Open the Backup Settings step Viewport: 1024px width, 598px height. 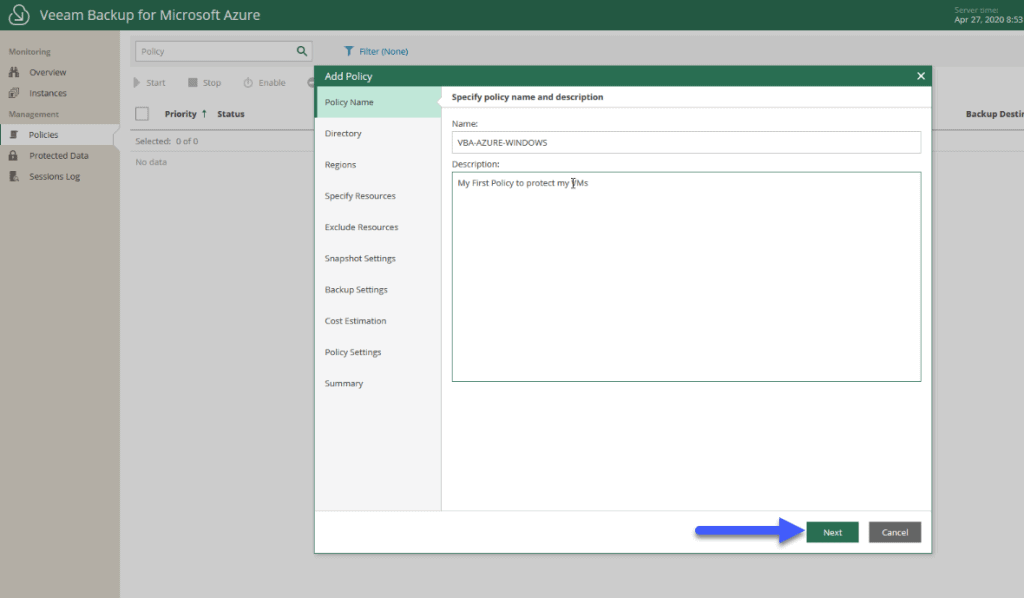(x=378, y=290)
